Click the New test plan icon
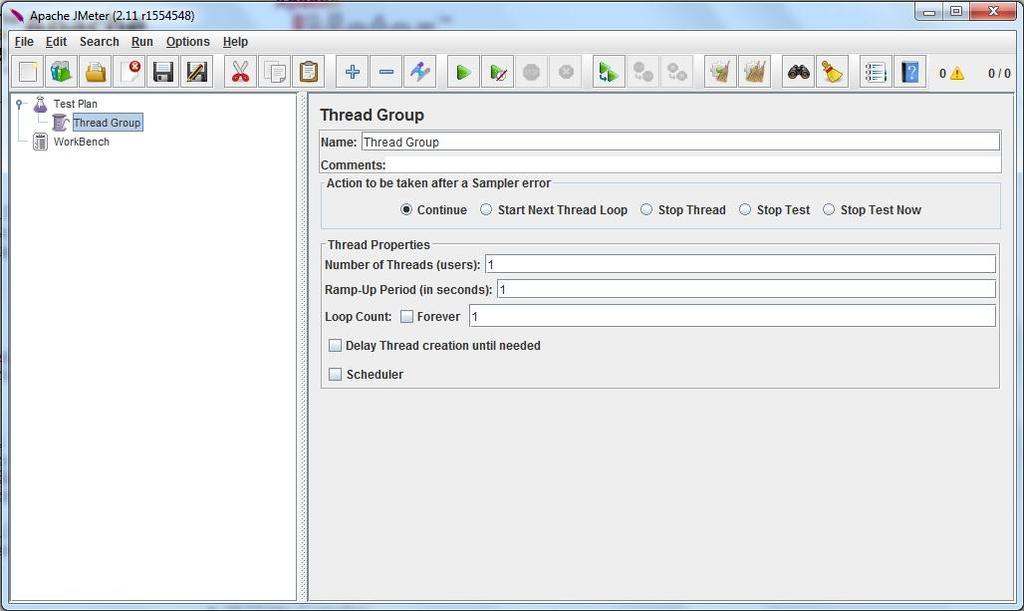The height and width of the screenshot is (611, 1024). pyautogui.click(x=27, y=72)
